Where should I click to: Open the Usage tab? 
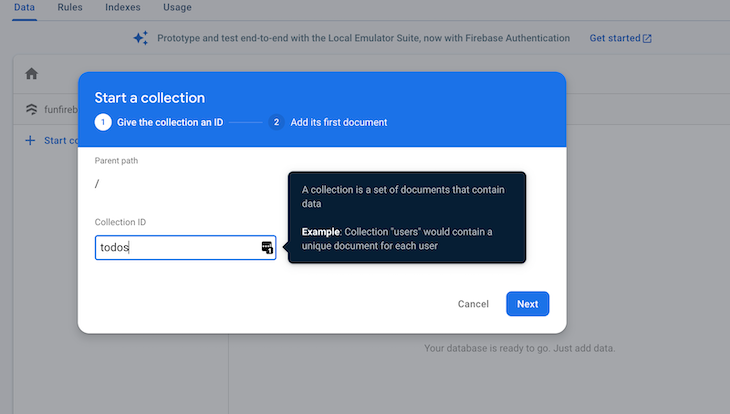[x=177, y=7]
